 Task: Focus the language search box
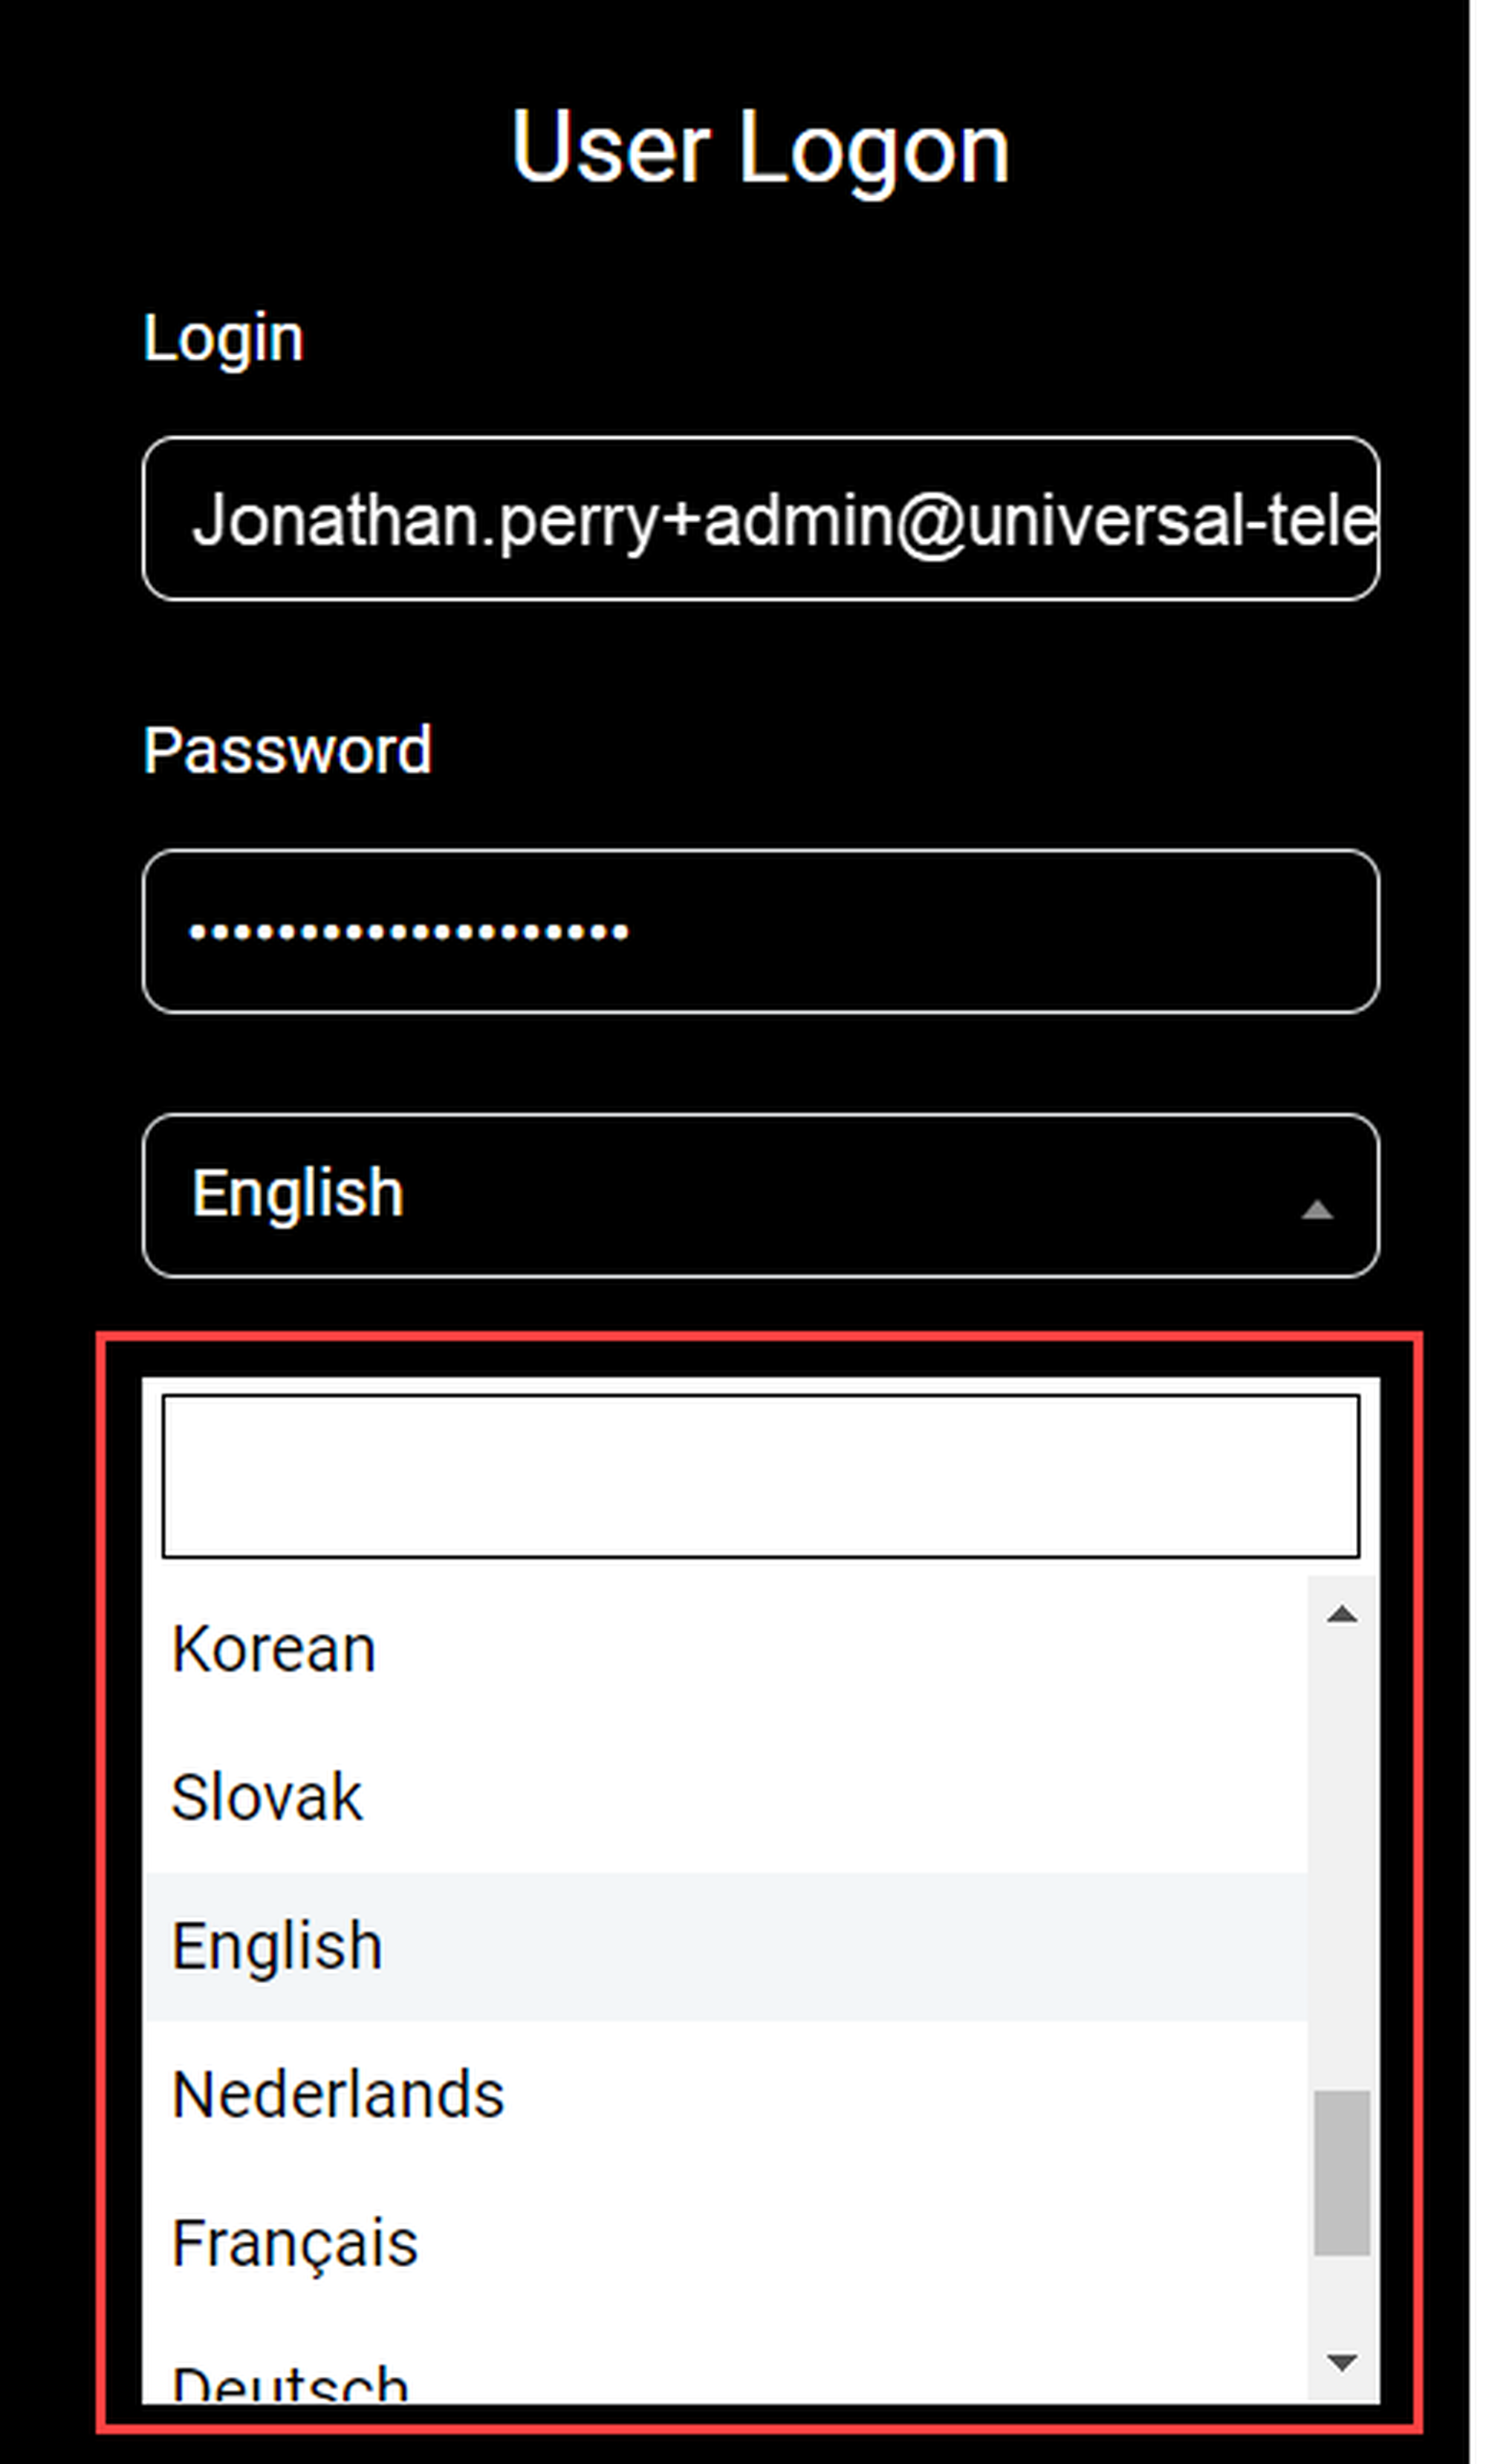coord(760,1476)
